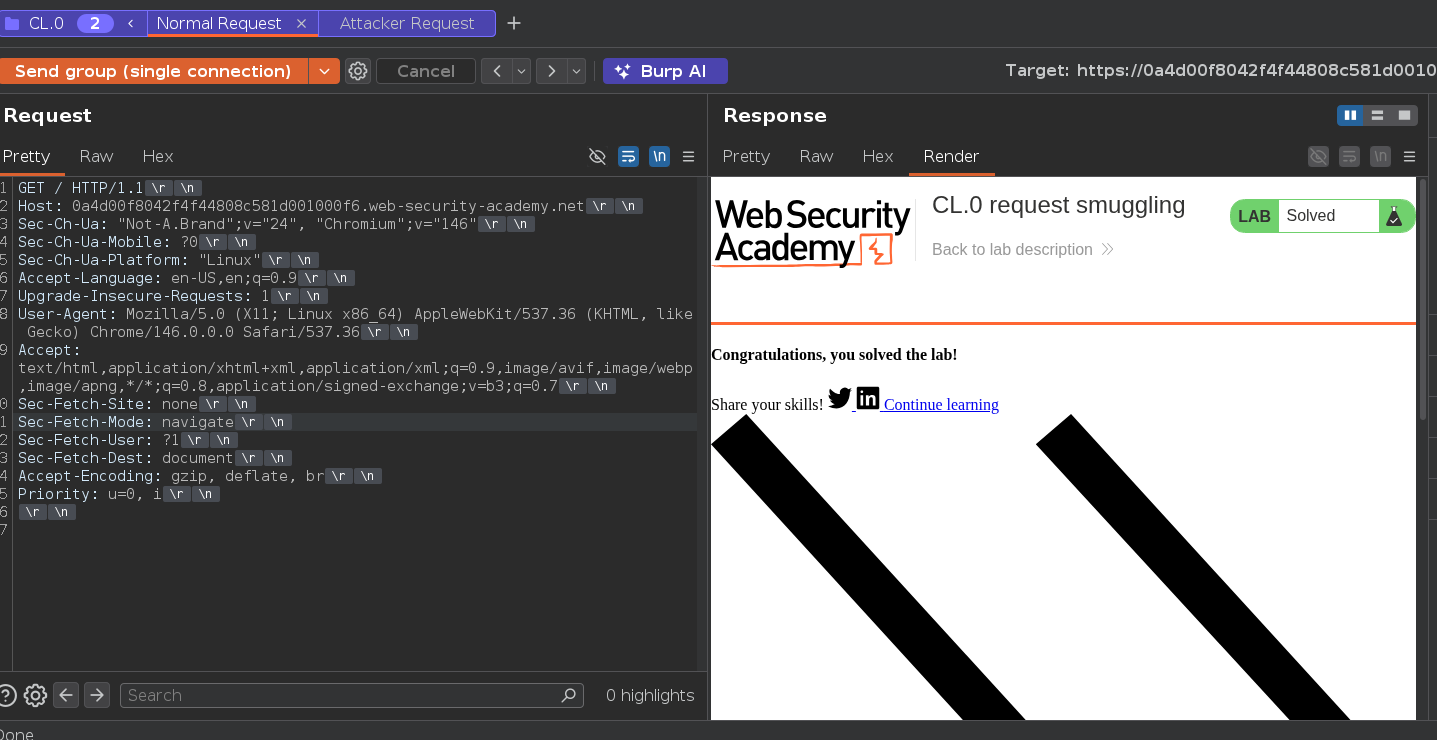This screenshot has height=740, width=1437.
Task: Click the 0 highlights label
Action: click(650, 695)
